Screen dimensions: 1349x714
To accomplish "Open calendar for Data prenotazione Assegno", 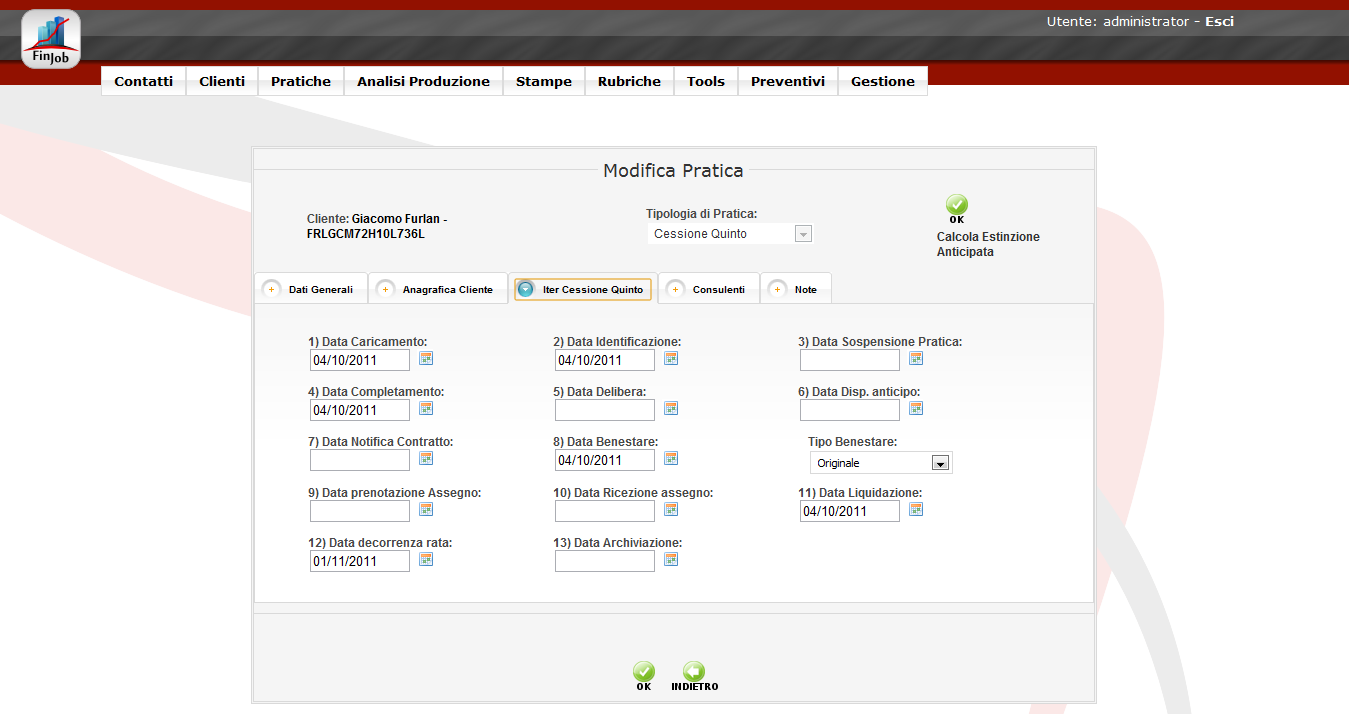I will [426, 509].
